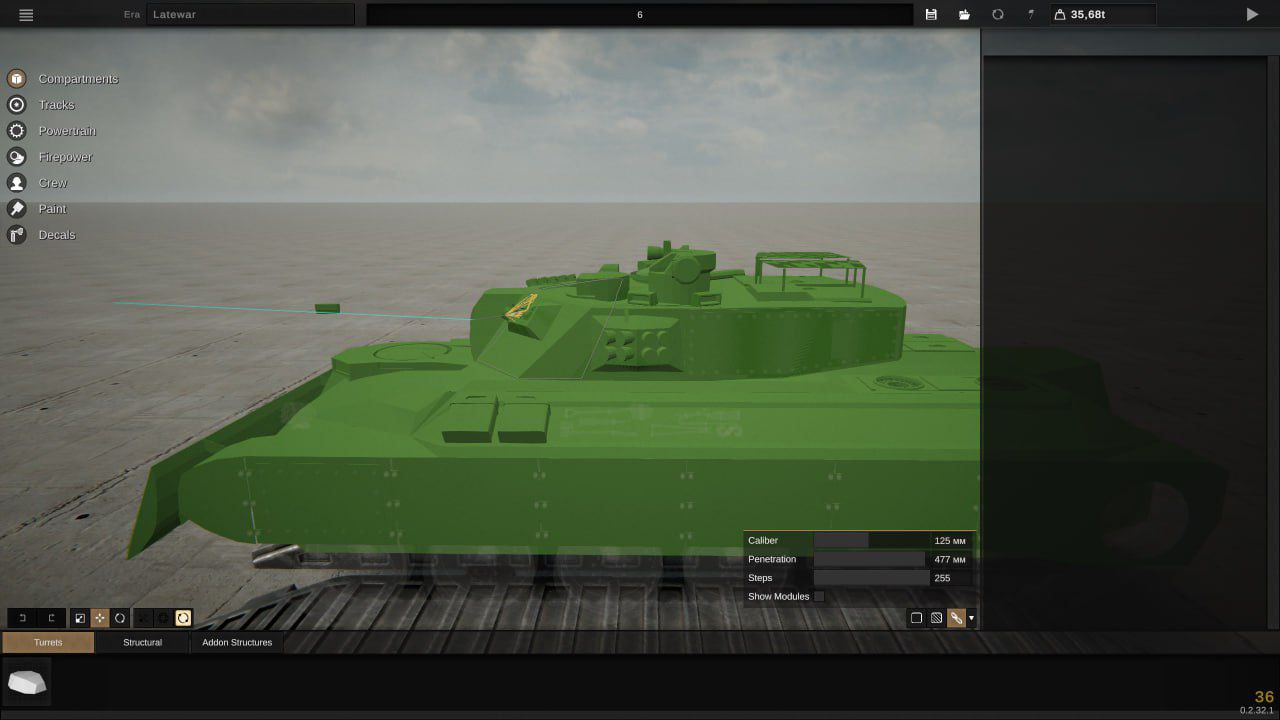
Task: Adjust the Steps slider
Action: 871,578
